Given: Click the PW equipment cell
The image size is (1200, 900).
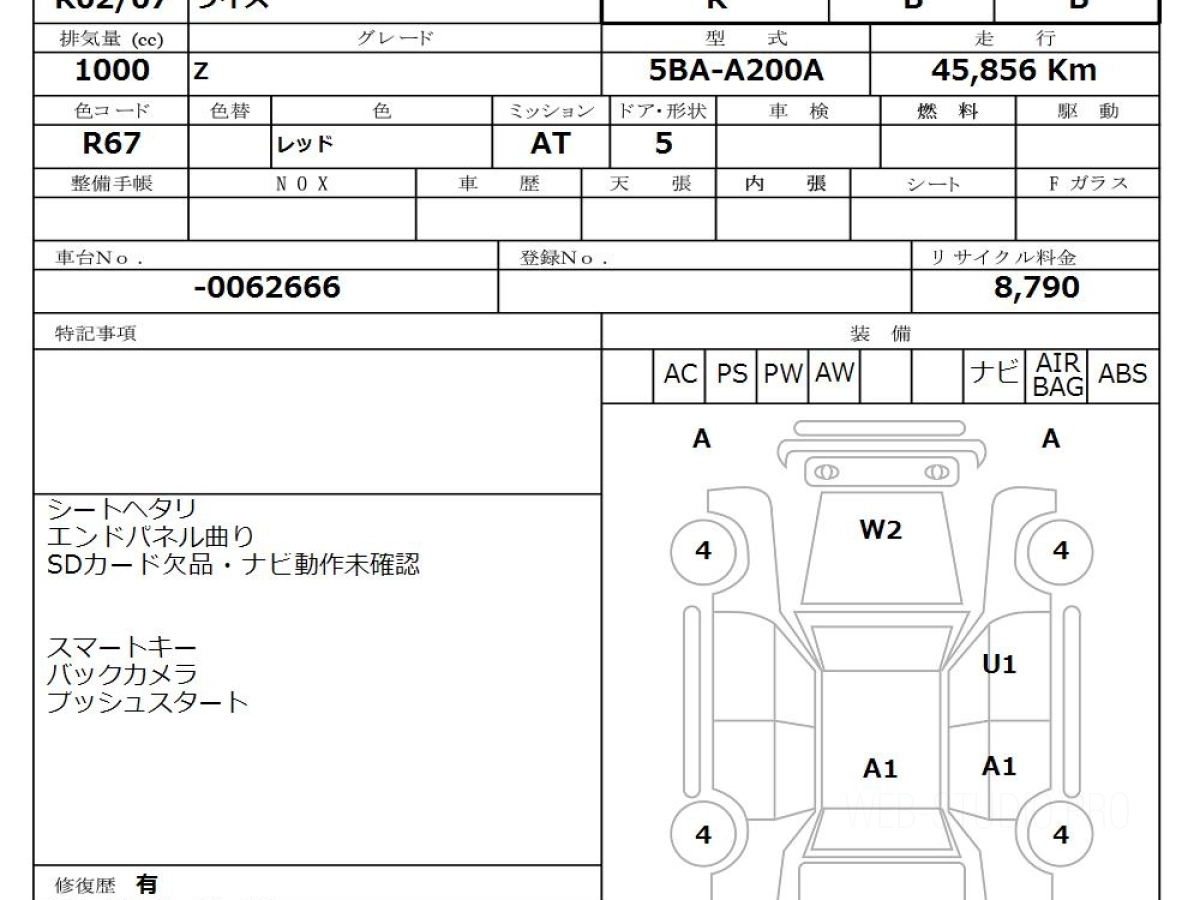Looking at the screenshot, I should click(784, 375).
